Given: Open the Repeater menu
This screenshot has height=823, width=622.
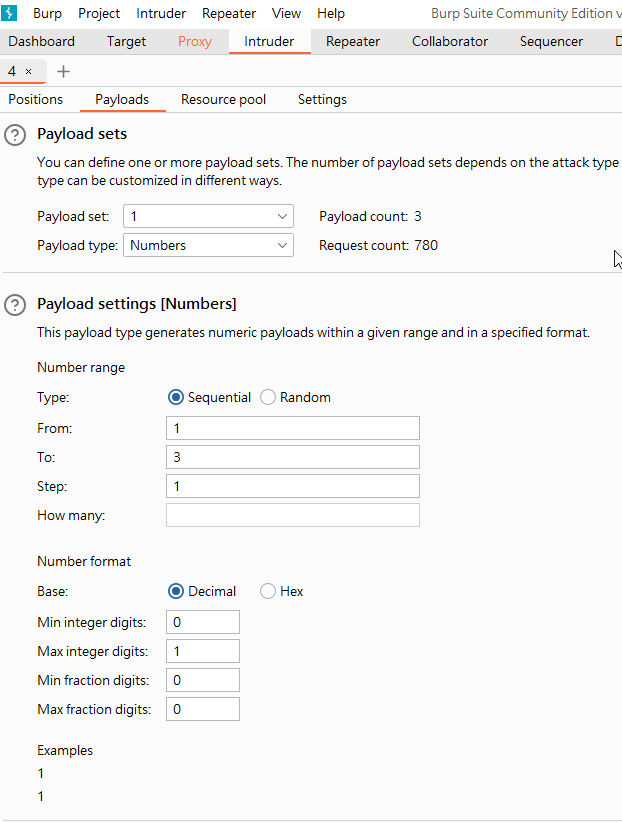Looking at the screenshot, I should click(x=229, y=13).
